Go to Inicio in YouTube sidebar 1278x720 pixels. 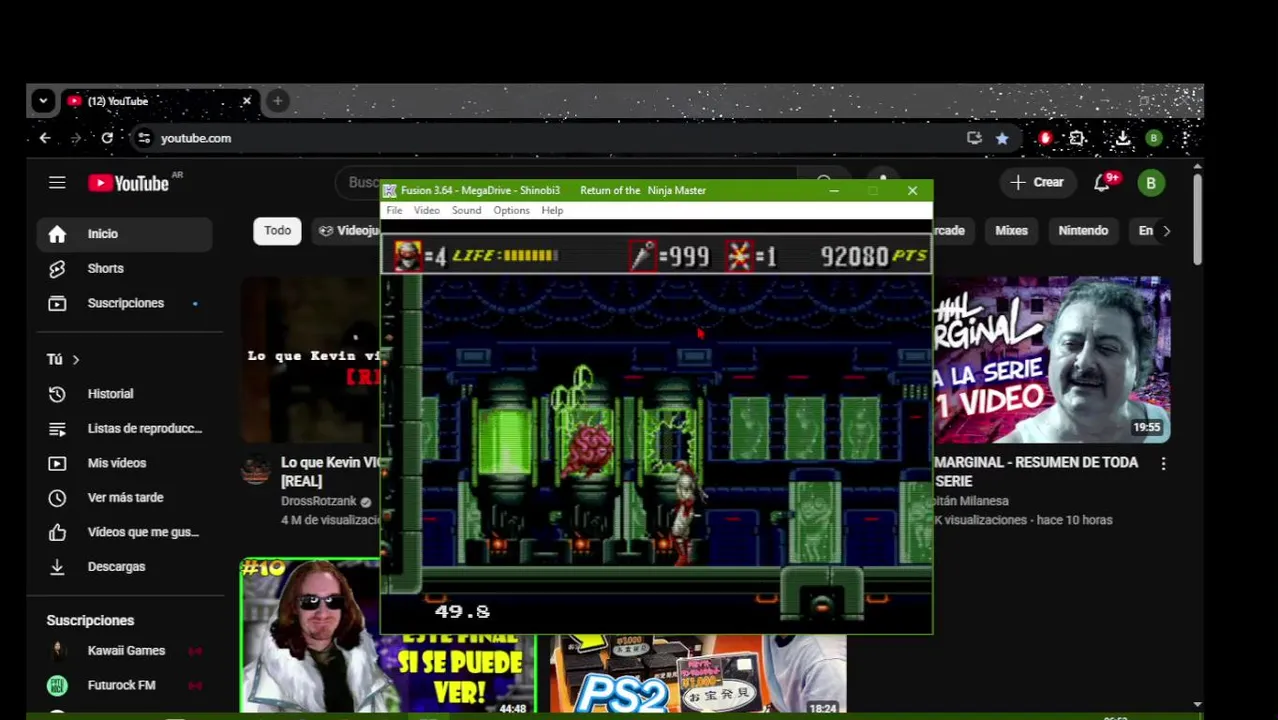tap(125, 234)
